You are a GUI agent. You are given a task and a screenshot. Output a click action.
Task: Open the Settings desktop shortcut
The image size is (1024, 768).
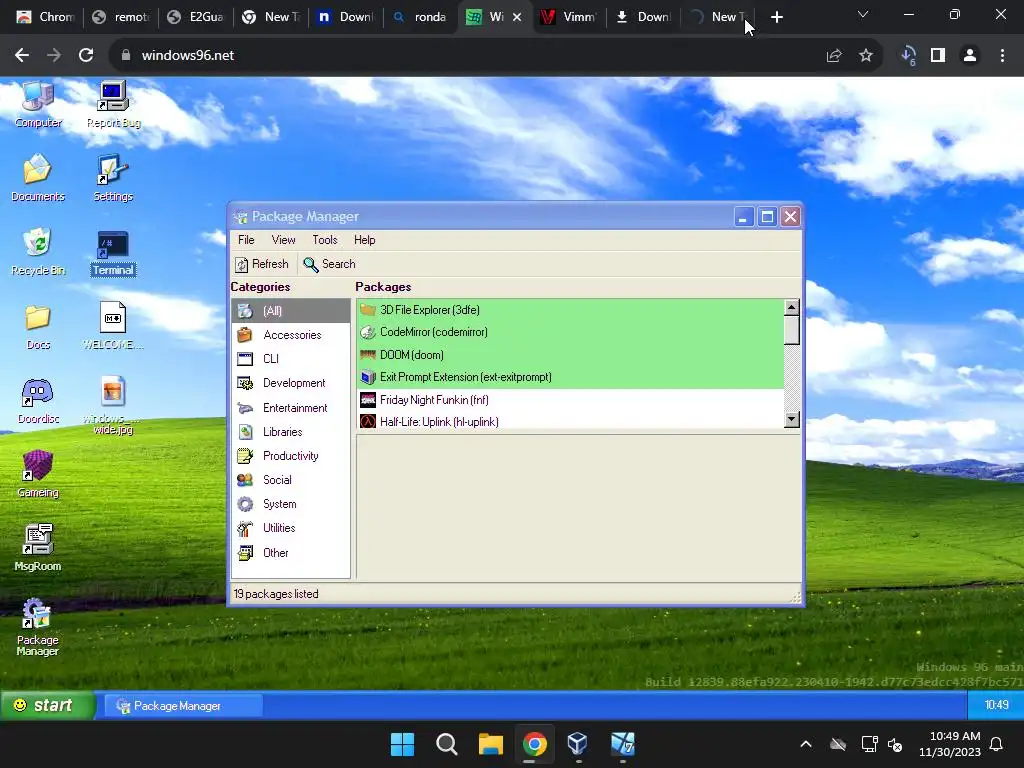(113, 178)
